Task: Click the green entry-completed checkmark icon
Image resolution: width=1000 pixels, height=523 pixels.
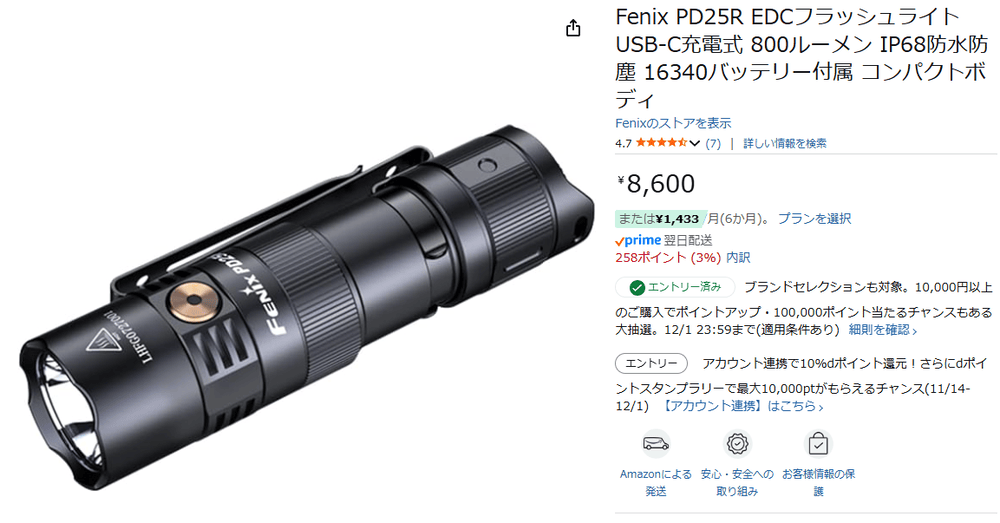Action: pyautogui.click(x=636, y=288)
